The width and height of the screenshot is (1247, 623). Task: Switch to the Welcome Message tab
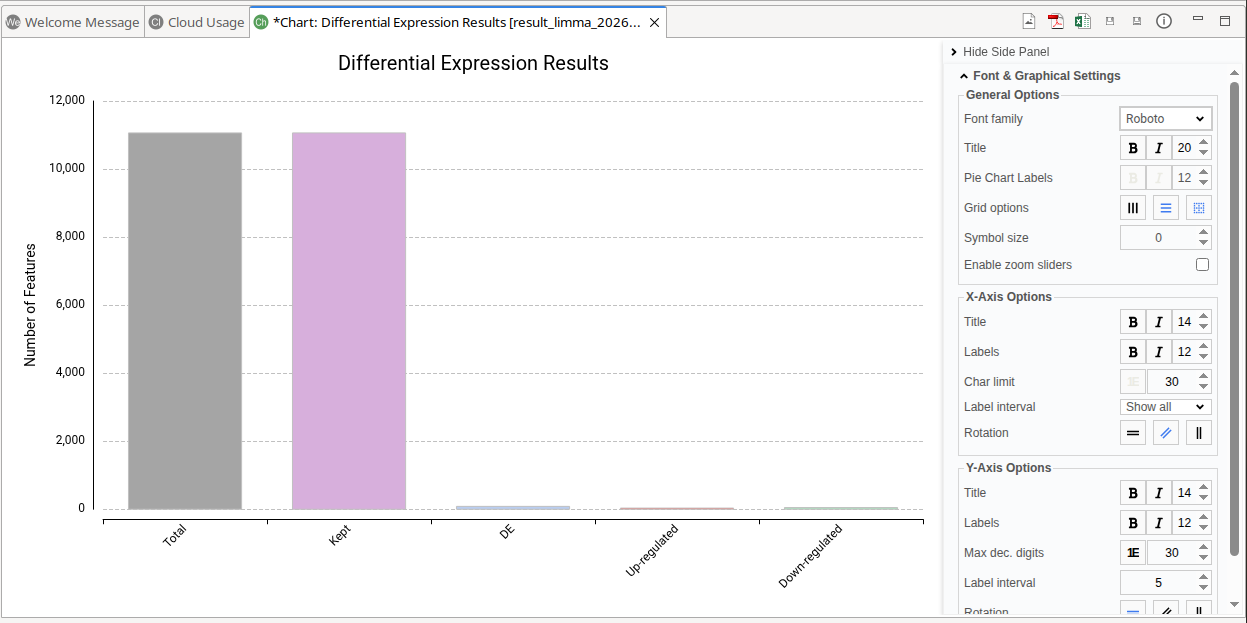tap(73, 22)
